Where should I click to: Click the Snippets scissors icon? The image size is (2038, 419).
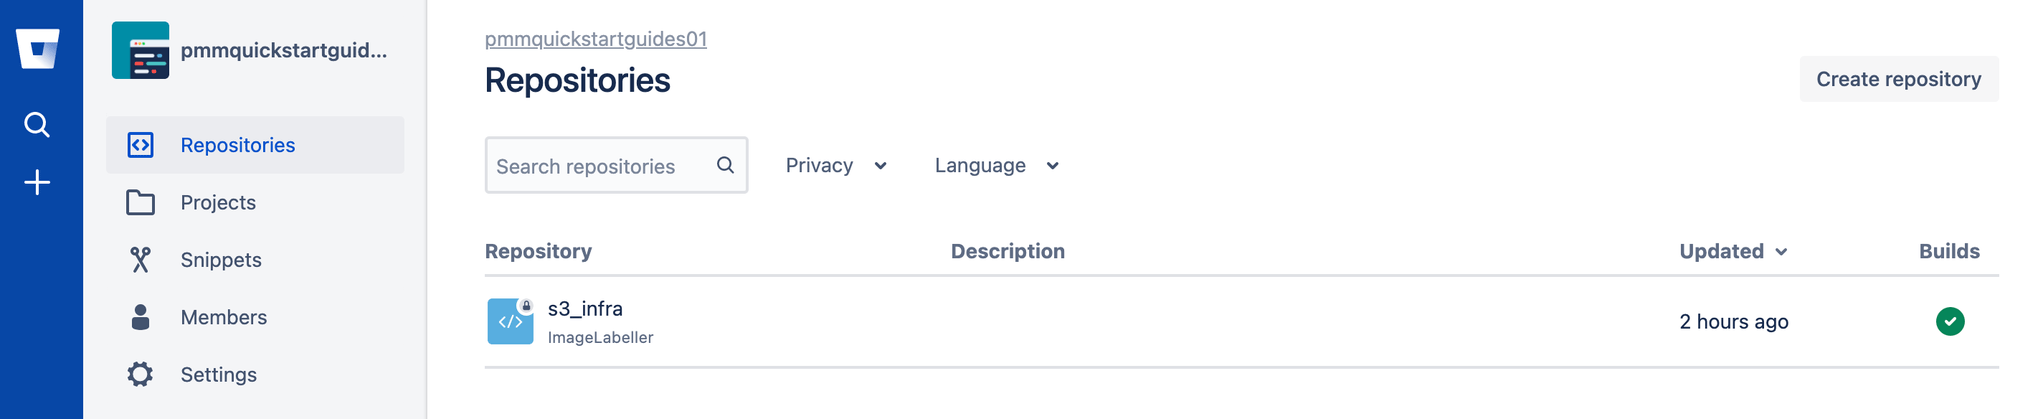tap(140, 260)
